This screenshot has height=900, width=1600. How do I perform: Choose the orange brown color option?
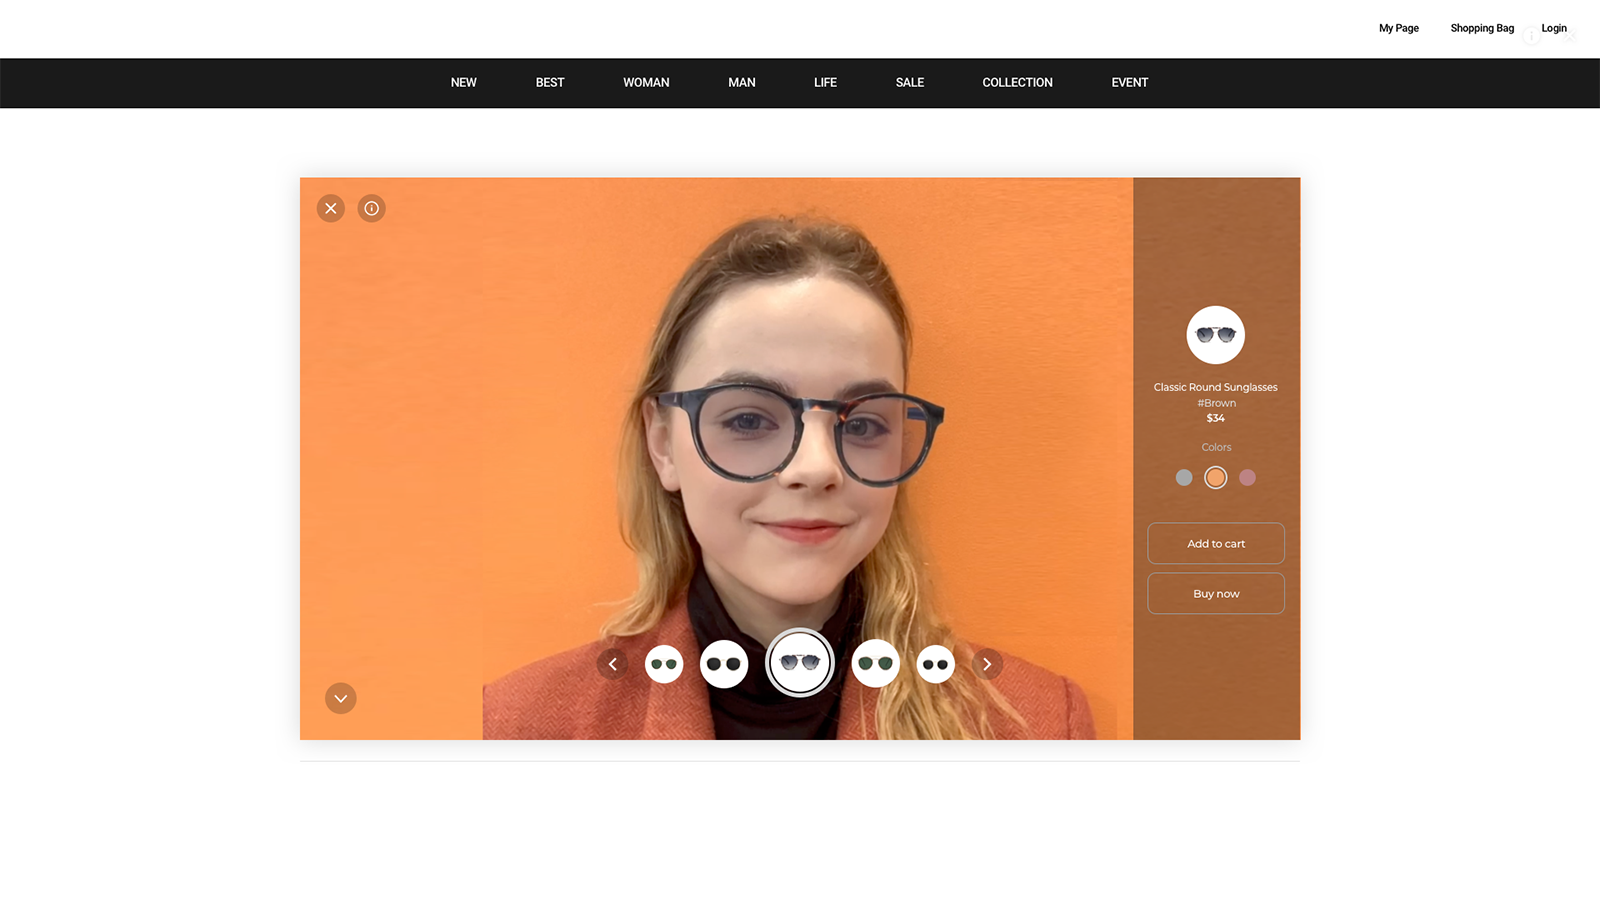[x=1216, y=478]
